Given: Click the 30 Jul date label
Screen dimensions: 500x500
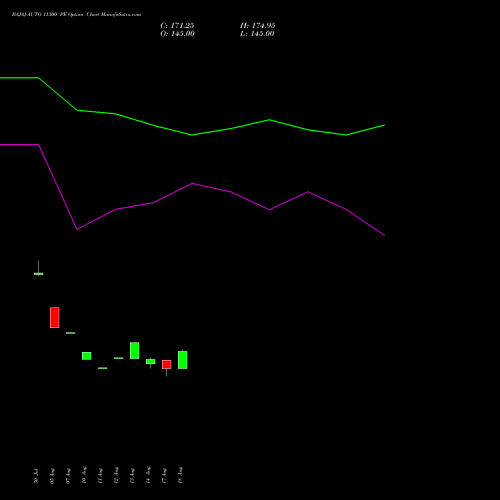Looking at the screenshot, I should pos(36,476).
